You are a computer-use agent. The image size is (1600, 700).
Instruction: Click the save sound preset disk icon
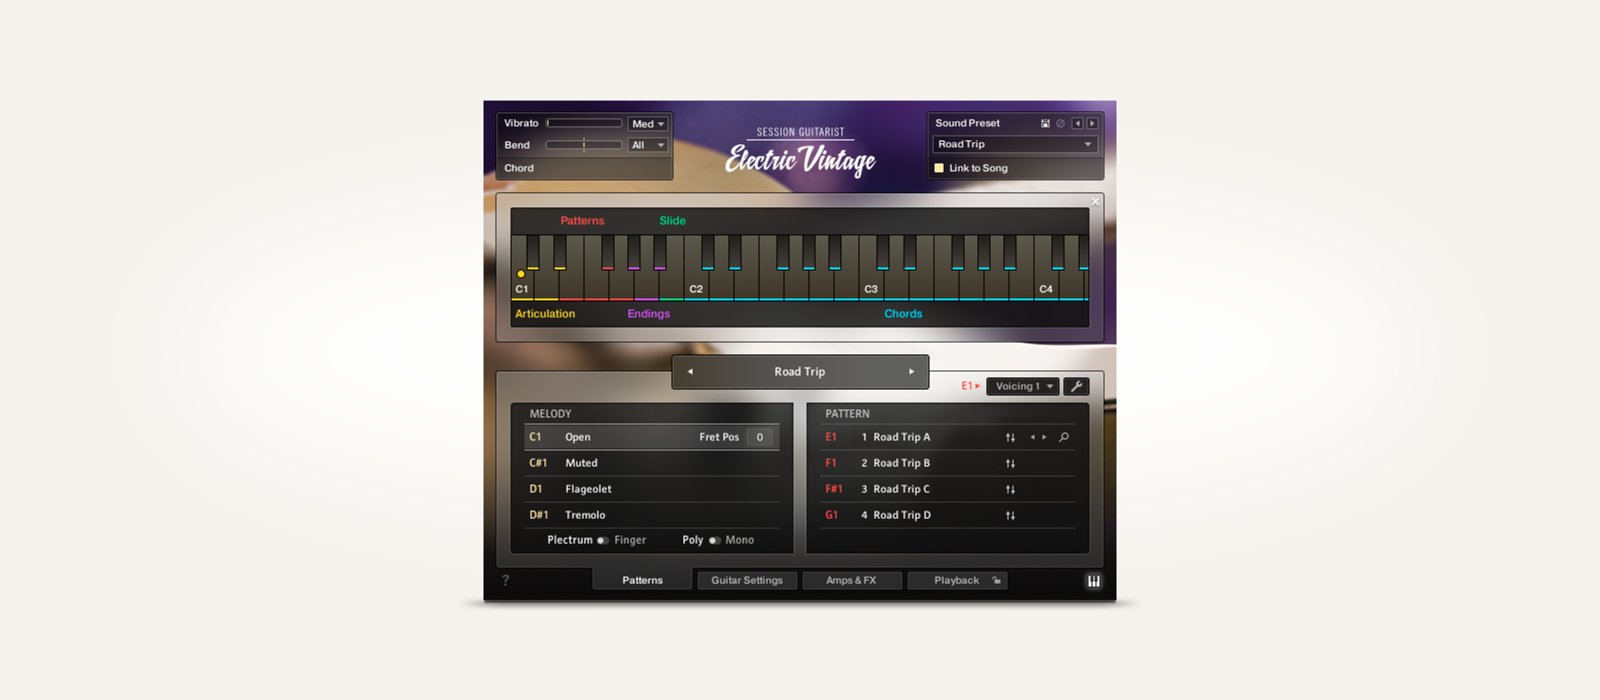[1045, 124]
